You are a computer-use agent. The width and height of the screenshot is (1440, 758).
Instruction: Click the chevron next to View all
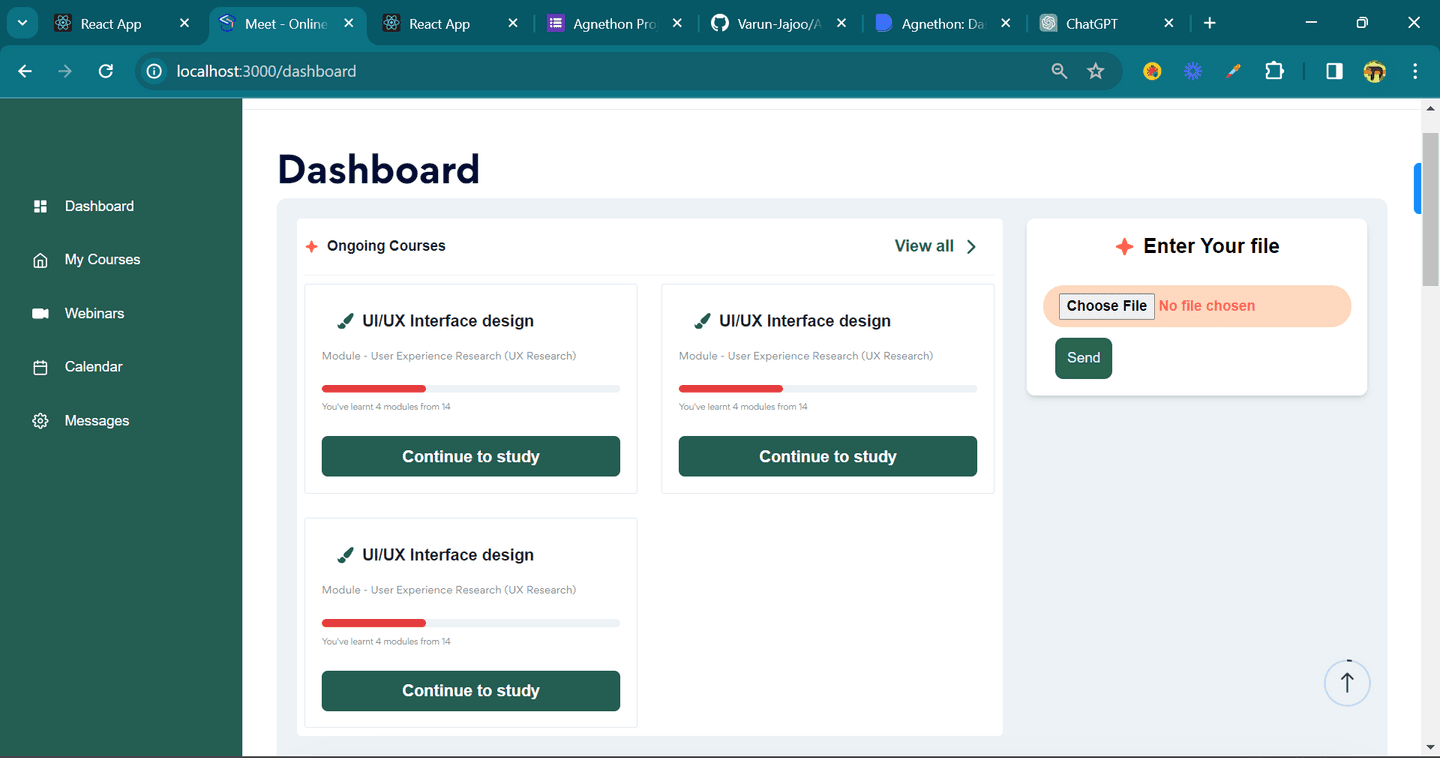pyautogui.click(x=971, y=247)
